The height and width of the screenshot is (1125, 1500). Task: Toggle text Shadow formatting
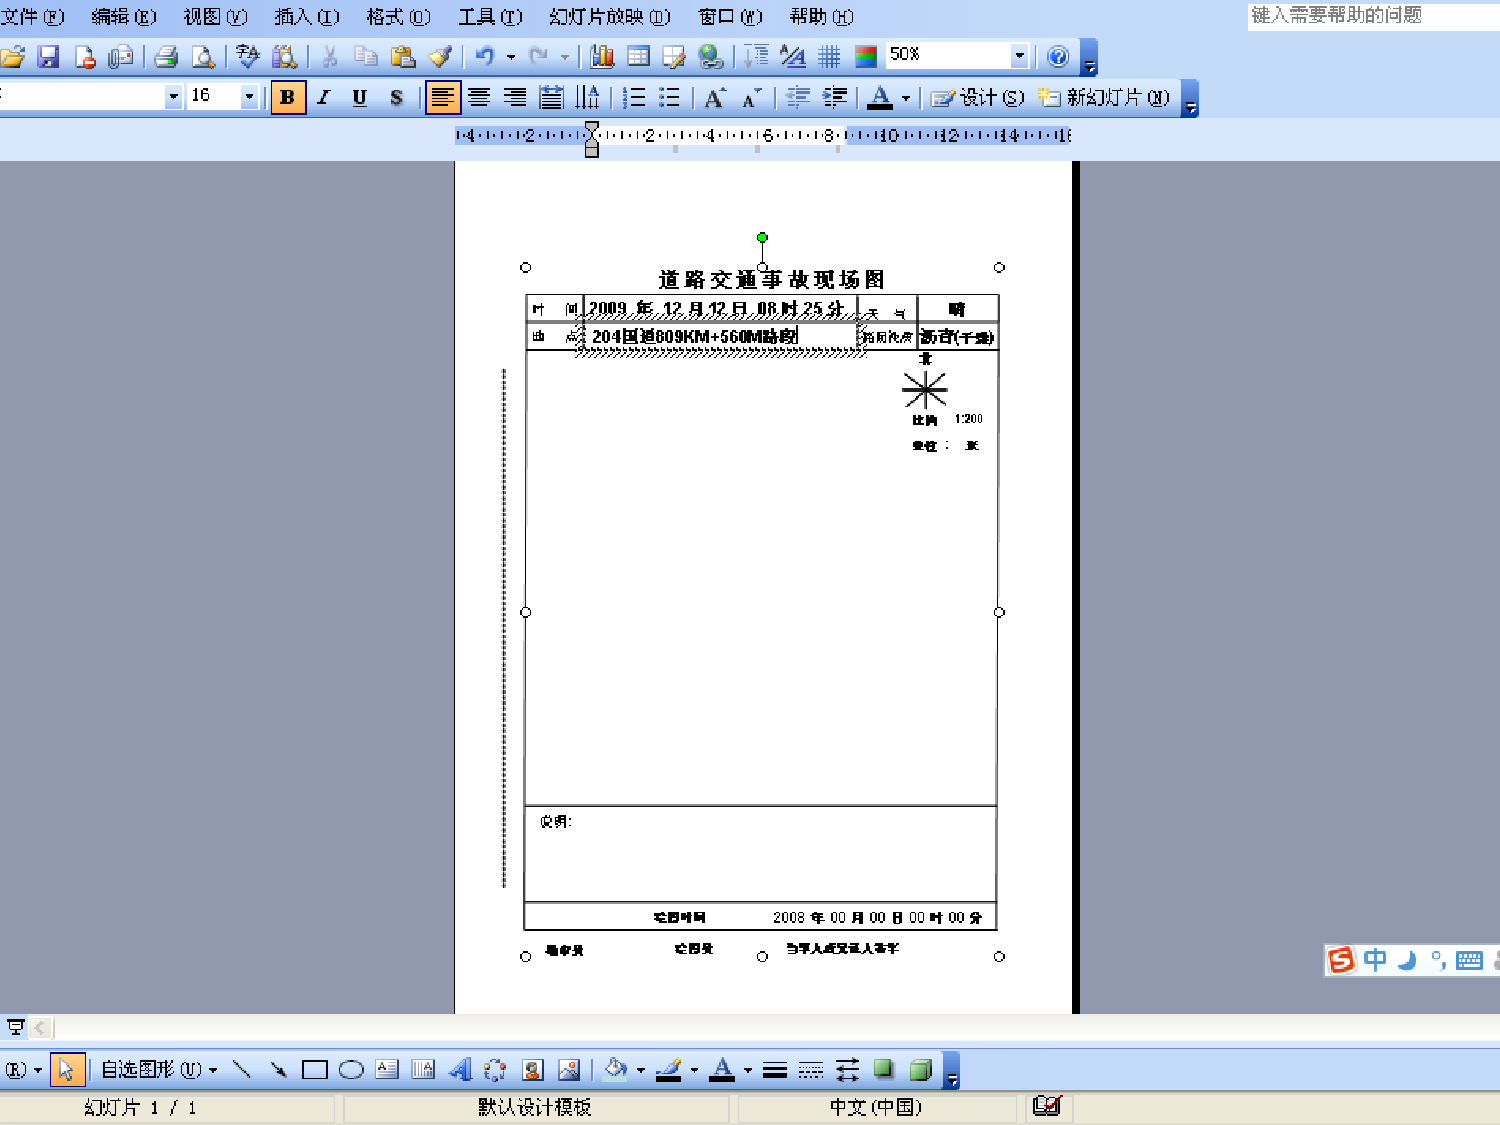pyautogui.click(x=396, y=98)
